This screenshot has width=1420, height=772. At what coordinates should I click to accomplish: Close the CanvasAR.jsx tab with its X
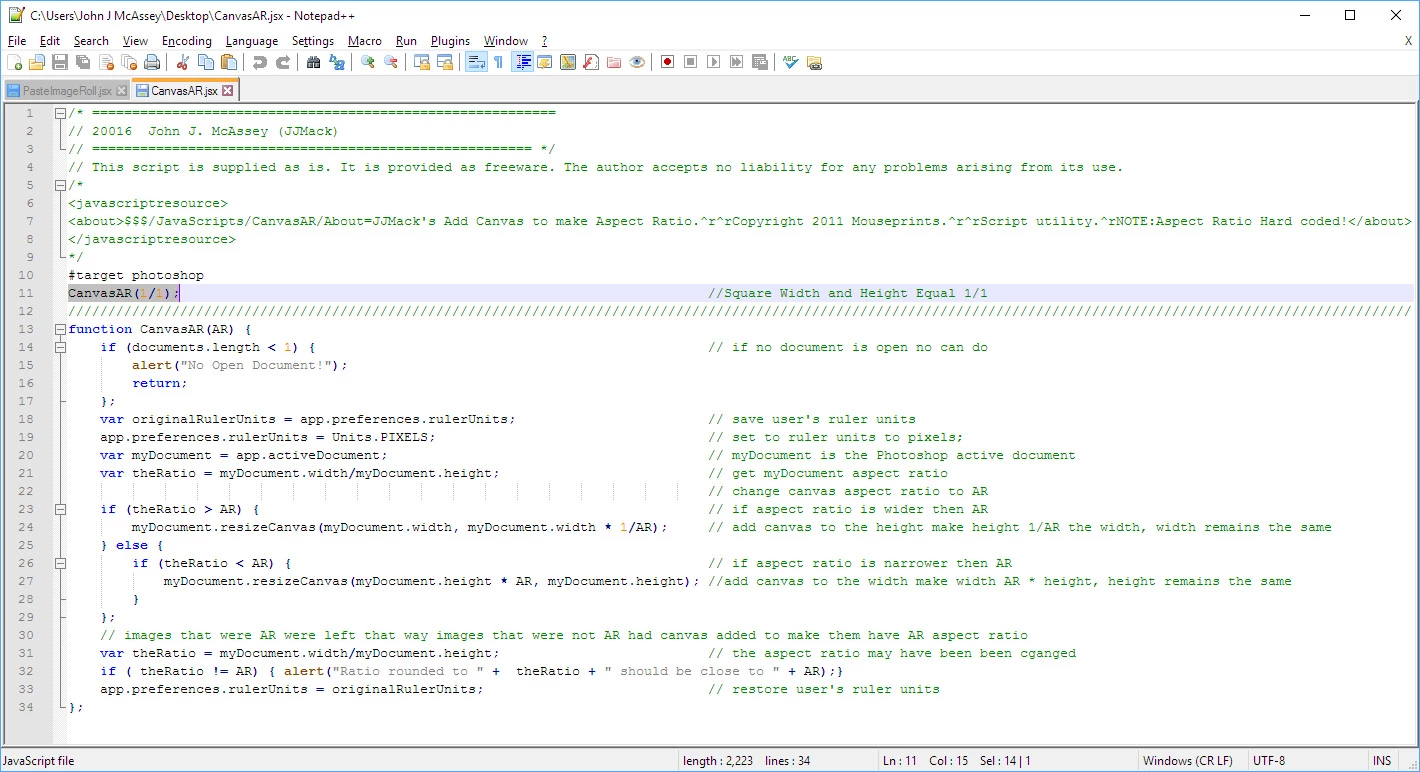coord(227,90)
